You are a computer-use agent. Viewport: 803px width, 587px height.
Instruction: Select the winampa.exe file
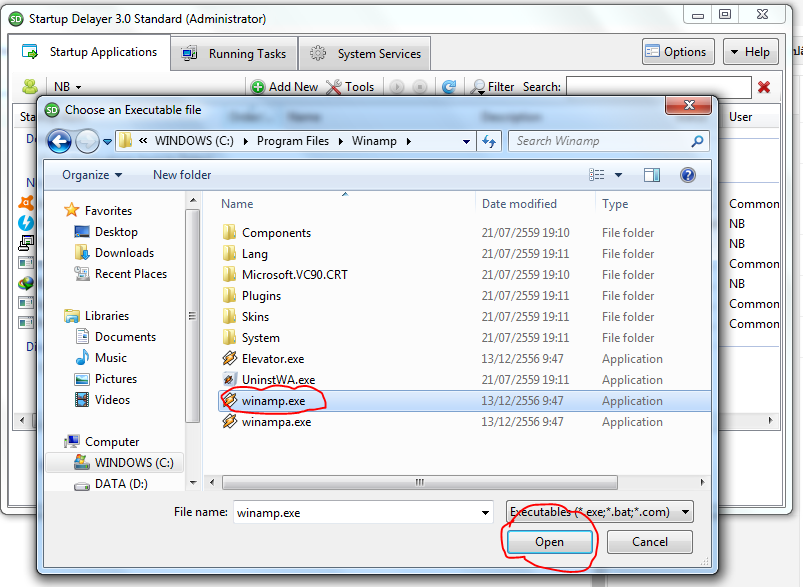click(267, 422)
